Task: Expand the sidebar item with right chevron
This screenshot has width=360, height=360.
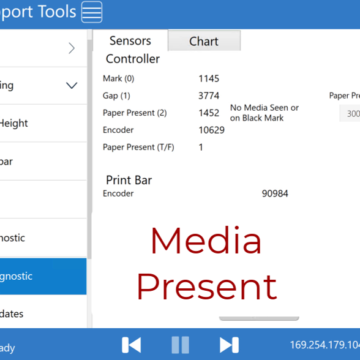Action: pyautogui.click(x=43, y=48)
